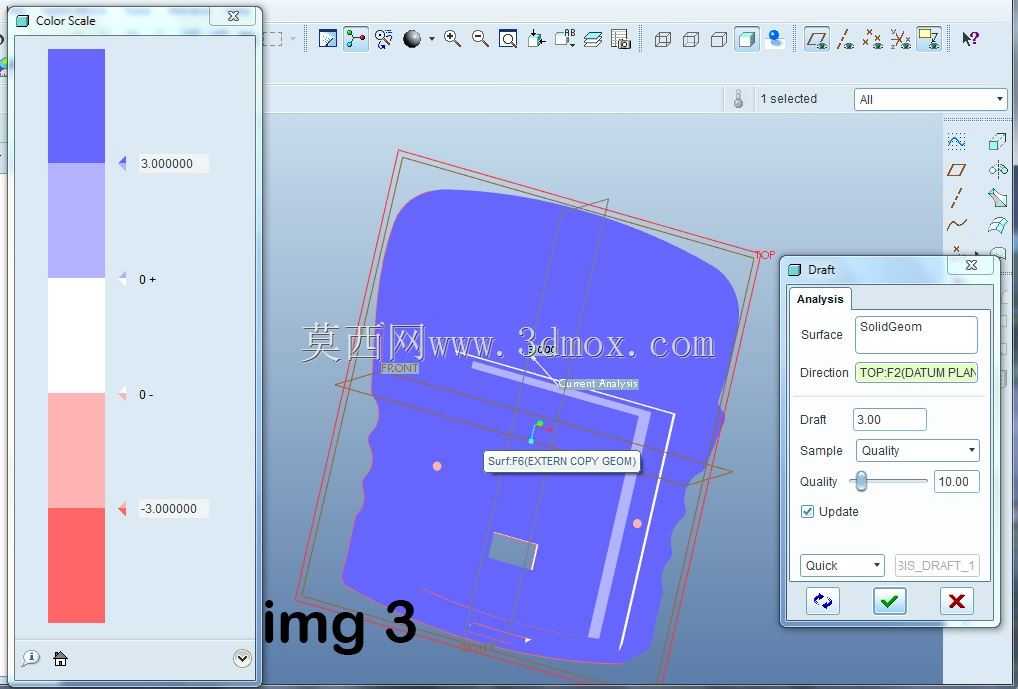The image size is (1018, 689).
Task: Toggle datum point display
Action: (873, 39)
